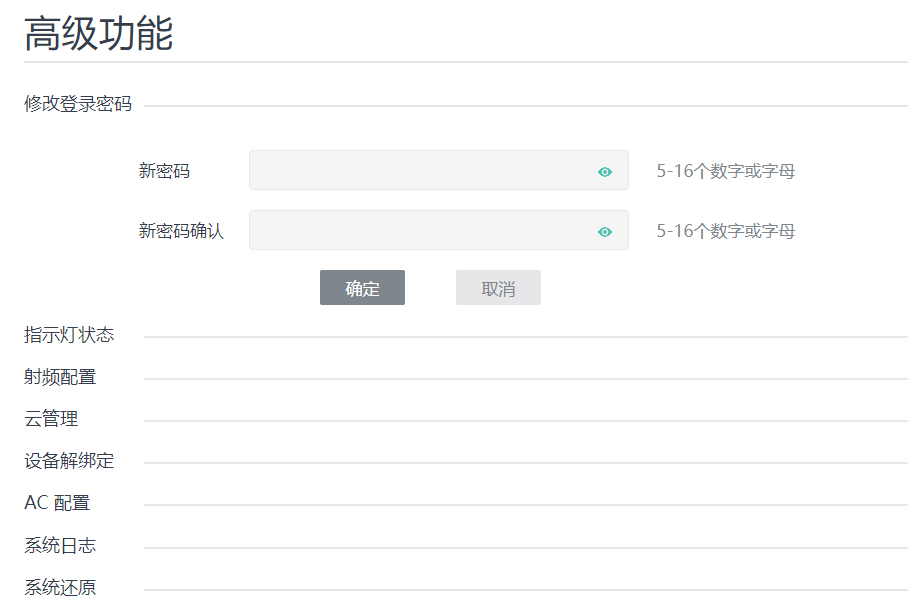Select hint text beside 新密码确认 field
Image resolution: width=908 pixels, height=616 pixels.
pyautogui.click(x=726, y=232)
